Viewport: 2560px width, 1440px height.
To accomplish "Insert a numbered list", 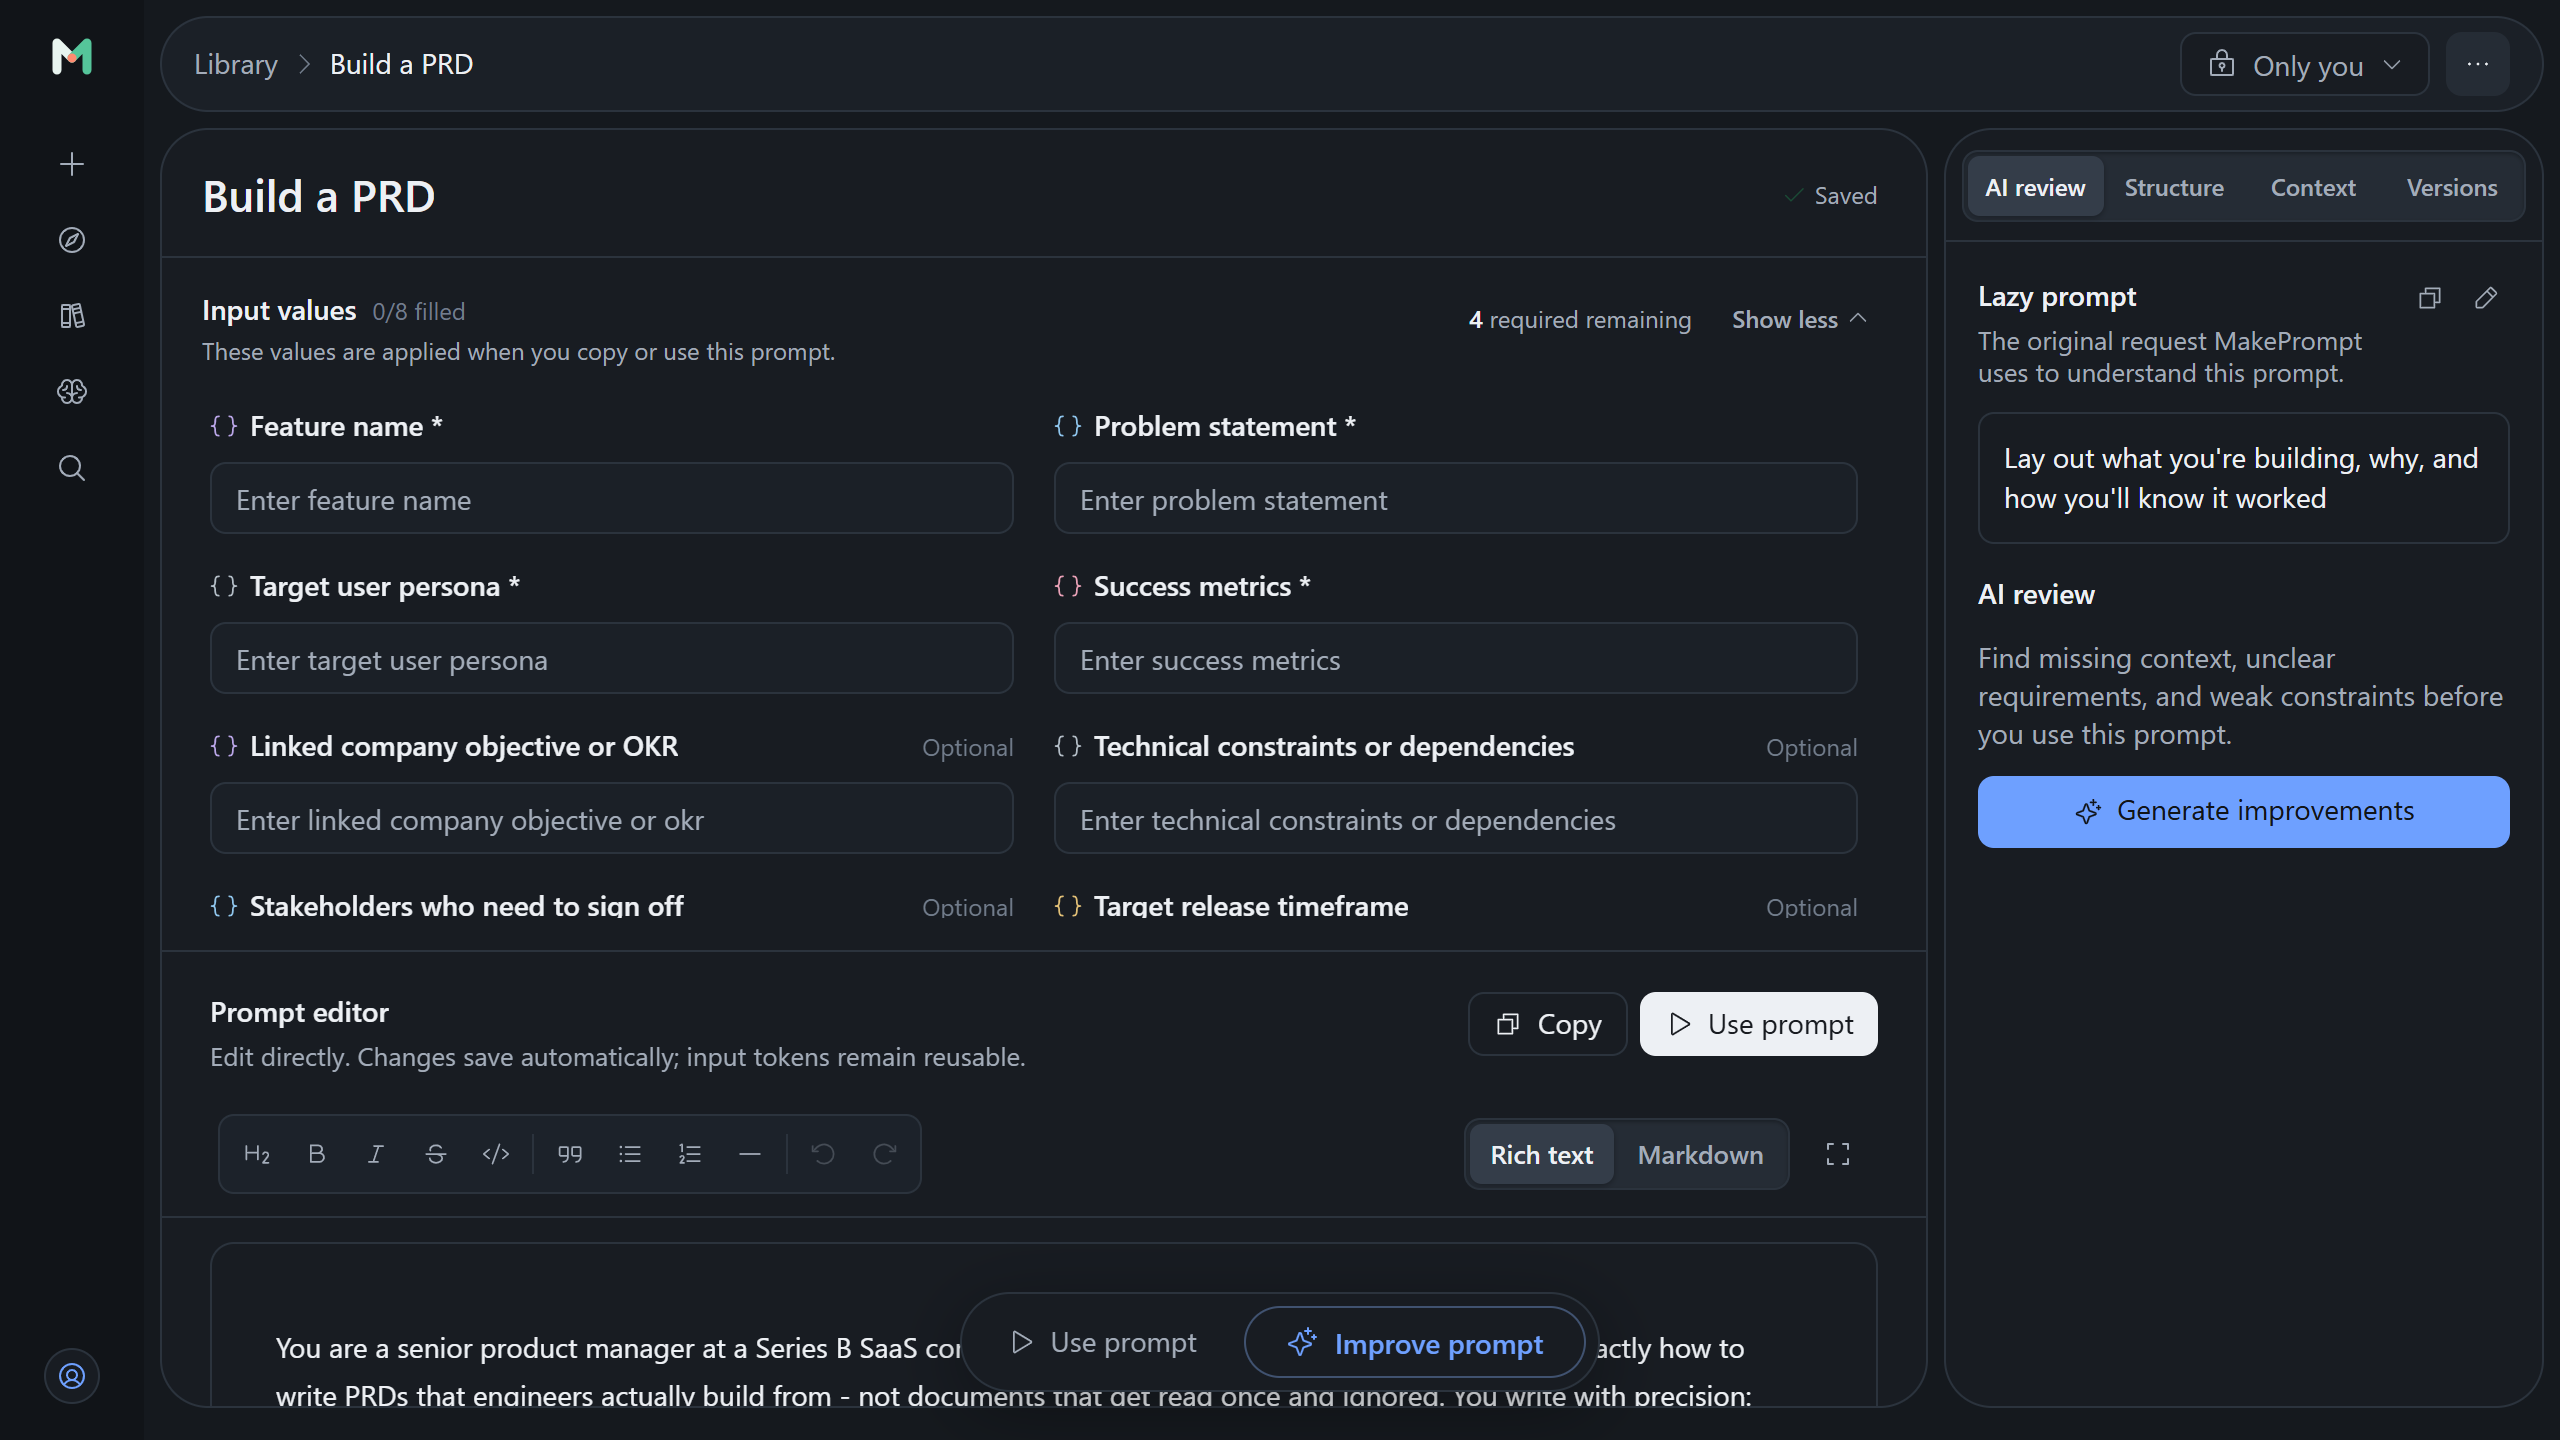I will (690, 1154).
